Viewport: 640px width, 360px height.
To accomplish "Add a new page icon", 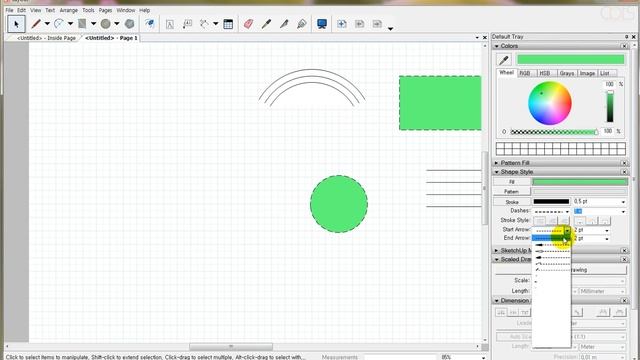I will coord(342,24).
